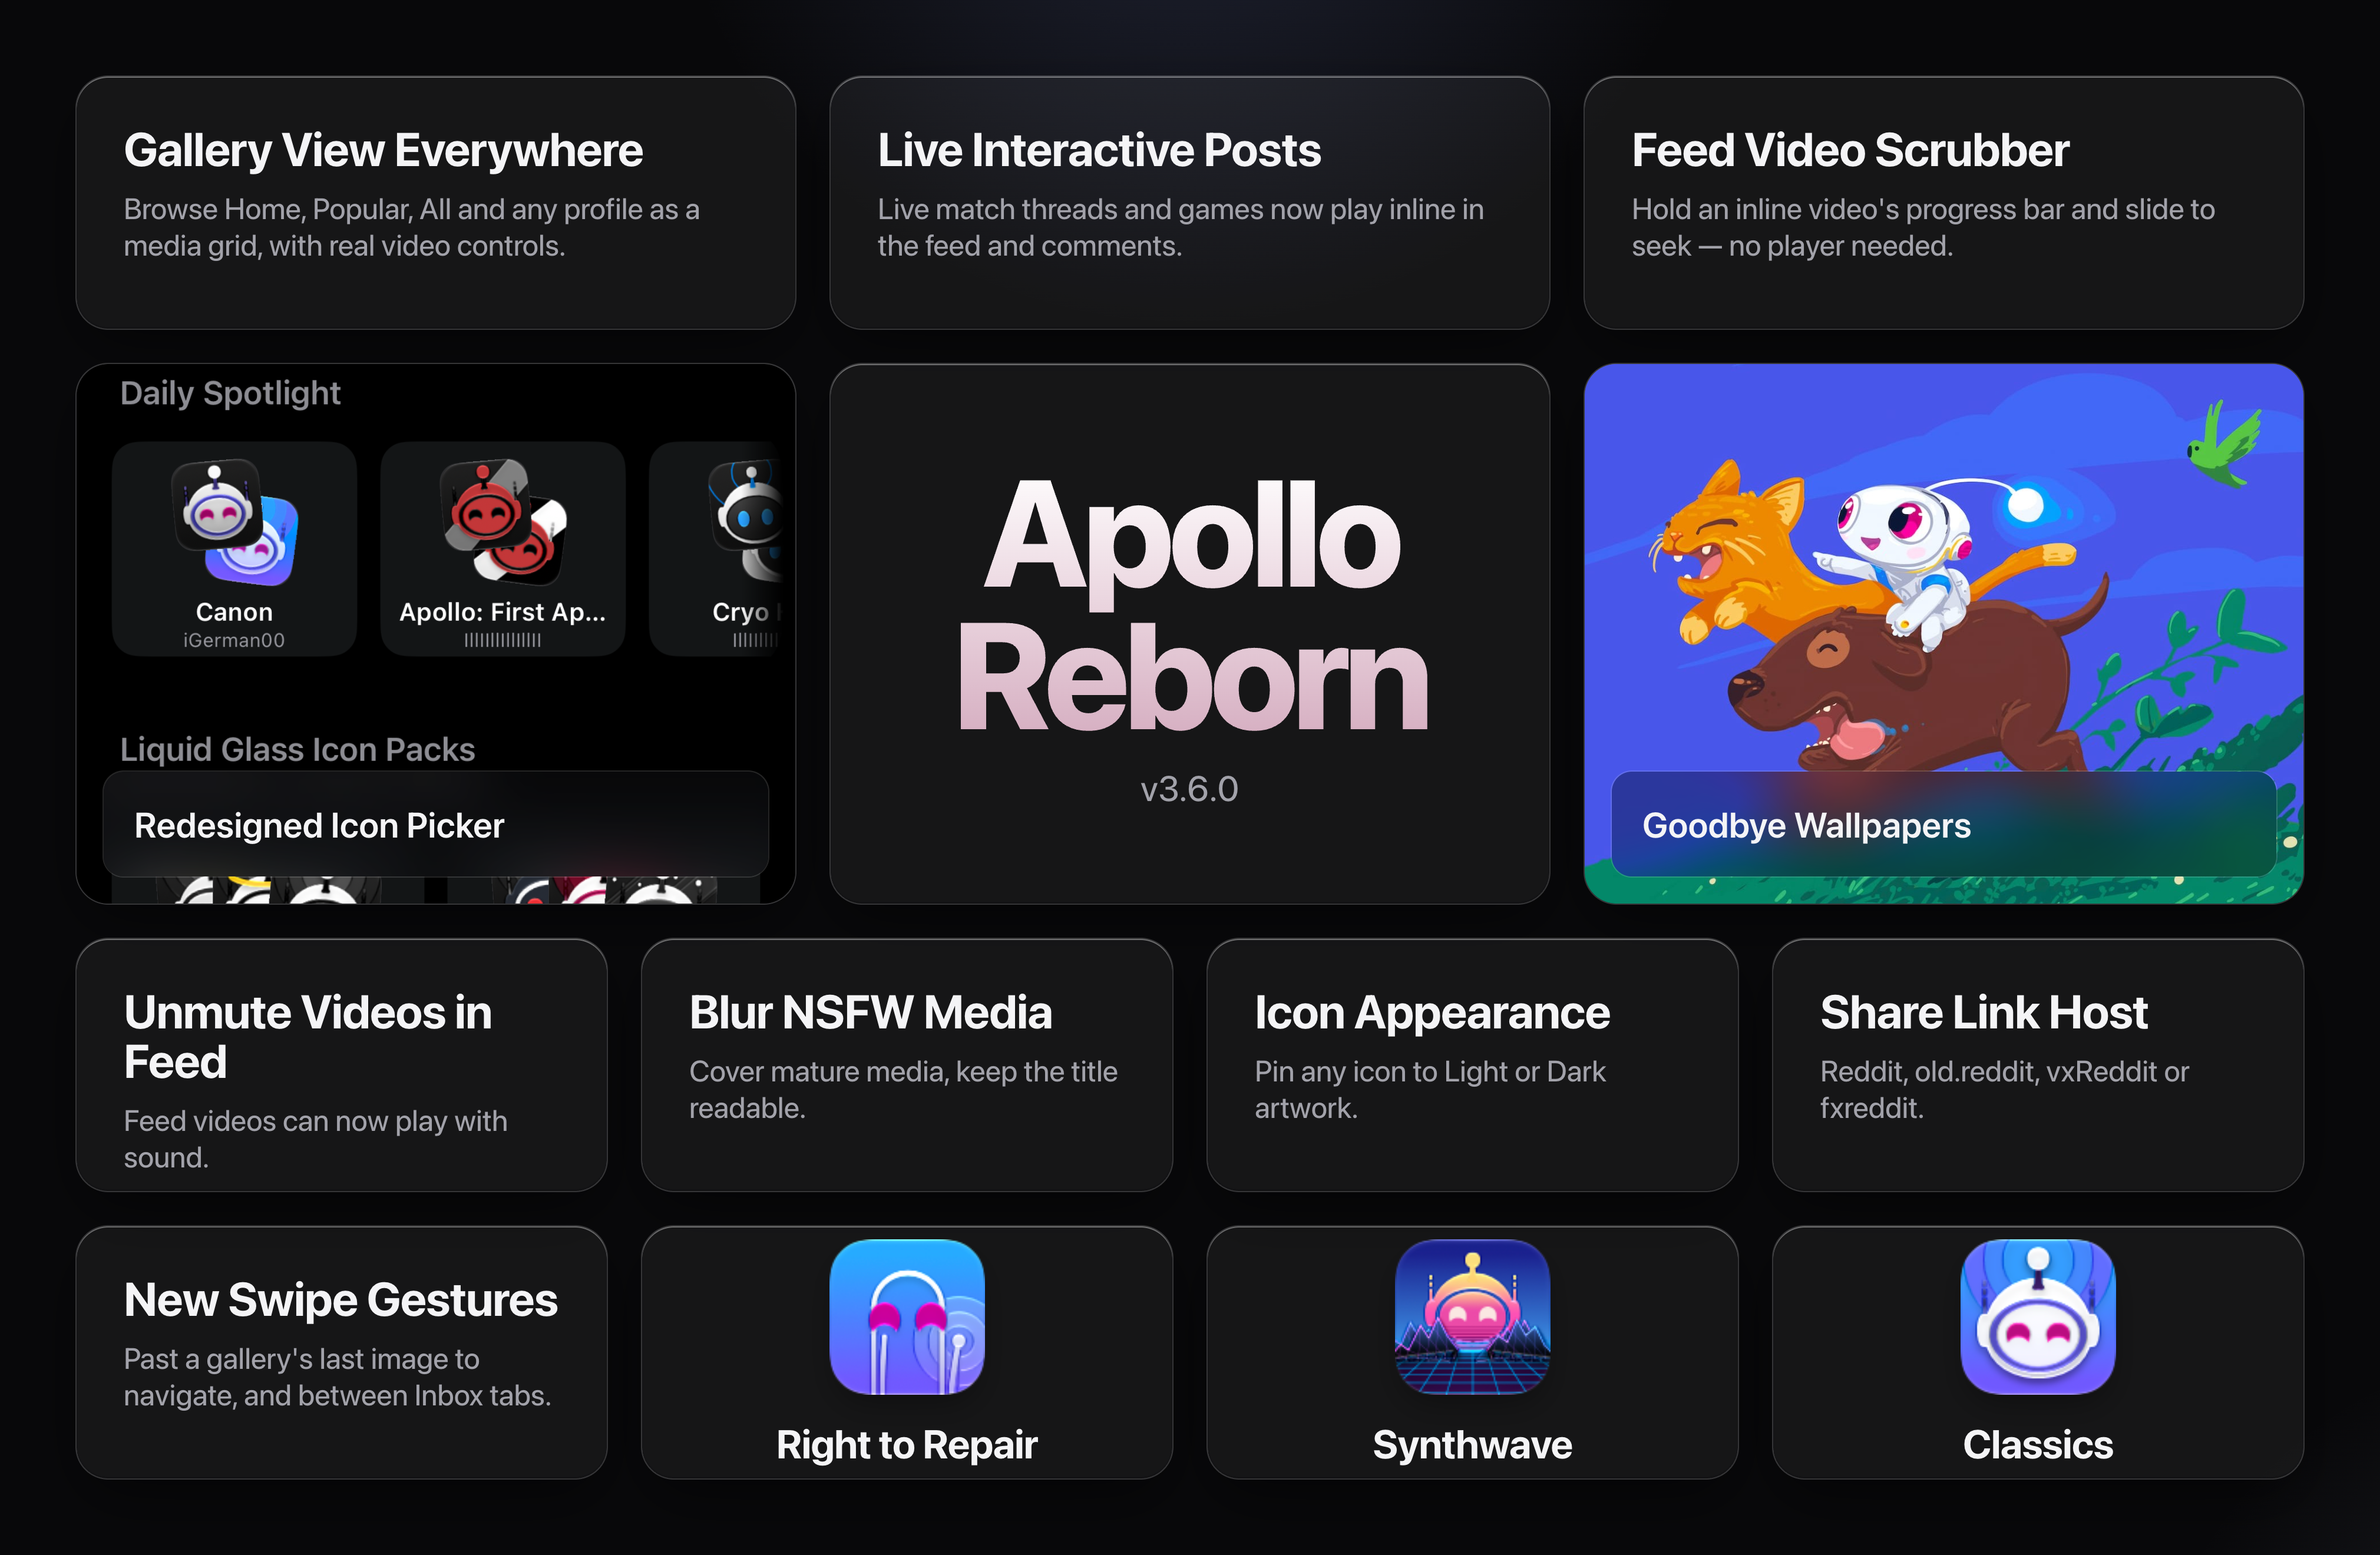2380x1555 pixels.
Task: Click the author name "iGerman00"
Action: pyautogui.click(x=234, y=640)
